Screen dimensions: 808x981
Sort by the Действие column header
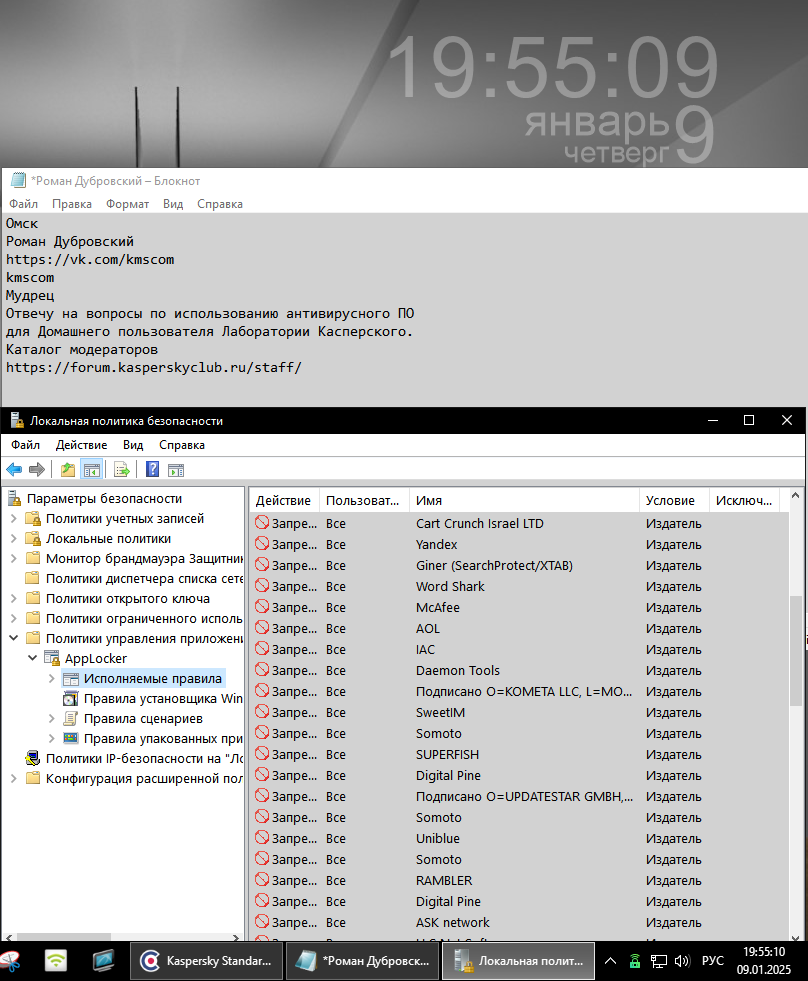coord(284,501)
